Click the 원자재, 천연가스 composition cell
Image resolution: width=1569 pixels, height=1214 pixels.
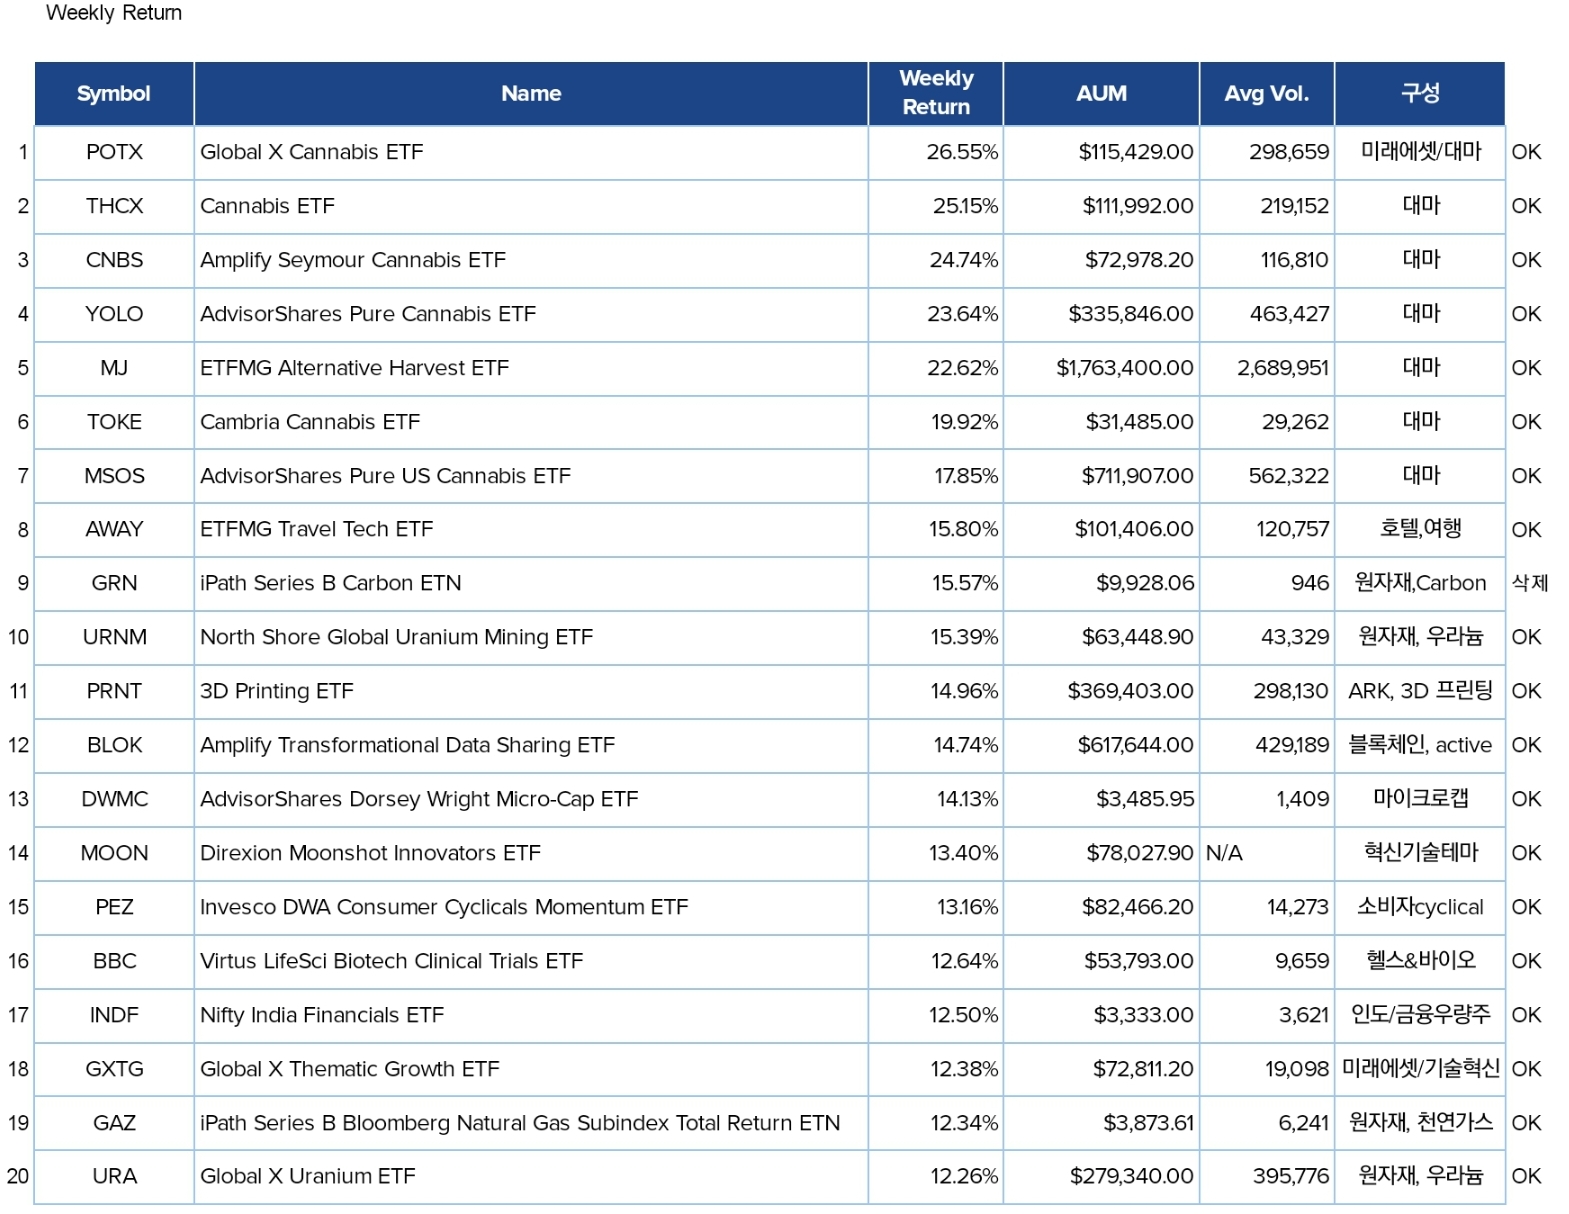tap(1420, 1122)
